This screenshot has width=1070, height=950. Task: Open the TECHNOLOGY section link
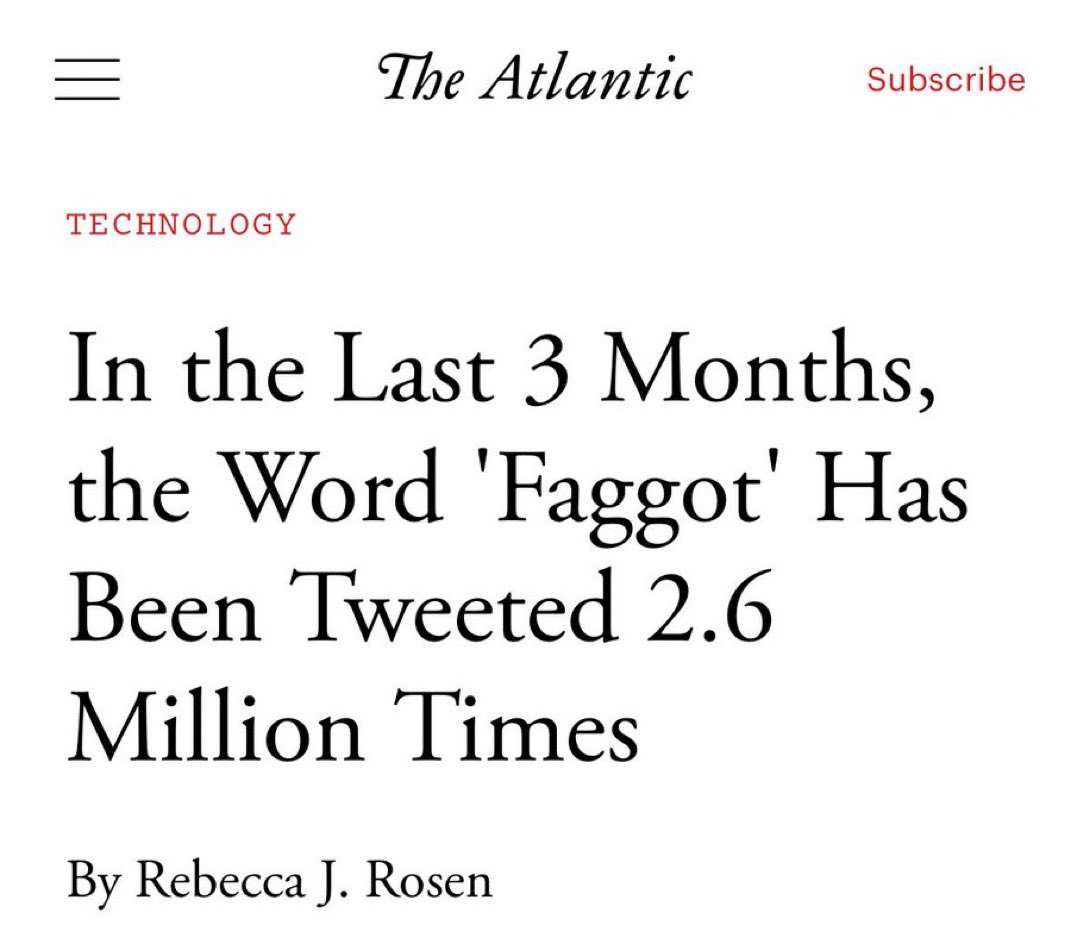[181, 224]
